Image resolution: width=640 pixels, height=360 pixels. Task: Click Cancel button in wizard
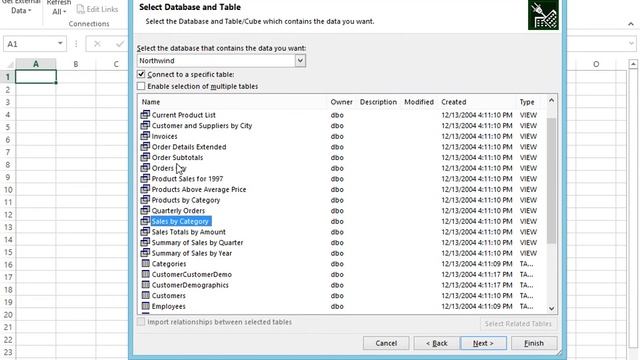coord(386,343)
